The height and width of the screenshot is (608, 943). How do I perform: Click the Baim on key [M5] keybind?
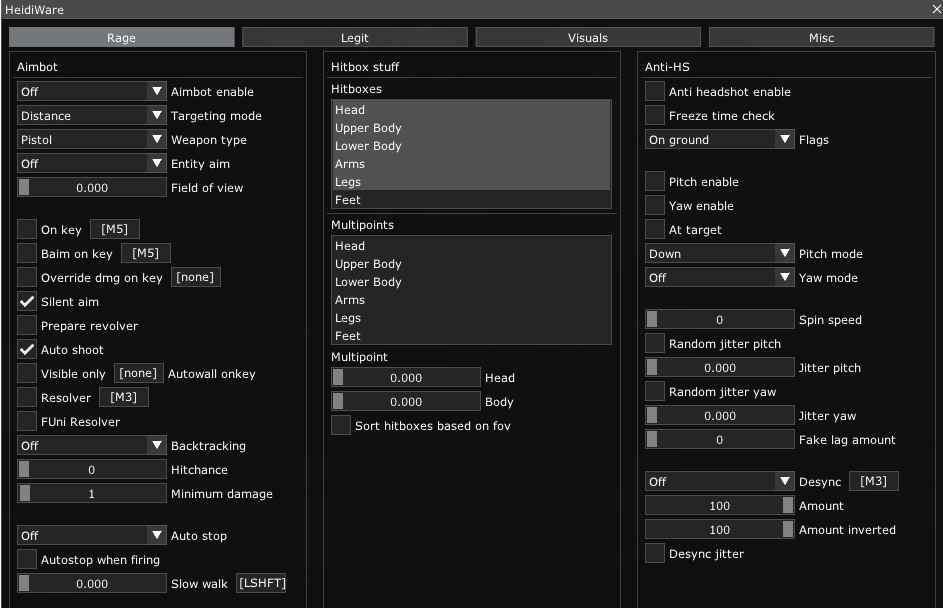(146, 253)
